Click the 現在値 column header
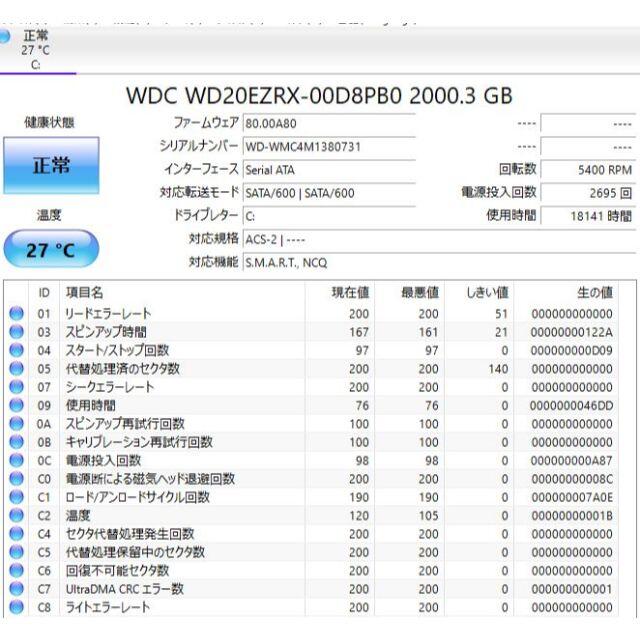Screen dimensions: 640x640 pyautogui.click(x=340, y=293)
